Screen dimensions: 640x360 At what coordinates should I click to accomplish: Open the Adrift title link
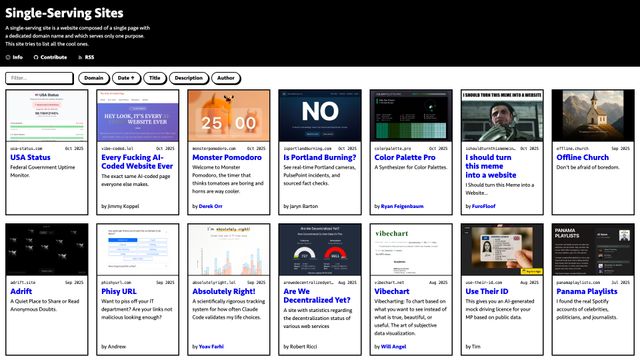coord(21,291)
